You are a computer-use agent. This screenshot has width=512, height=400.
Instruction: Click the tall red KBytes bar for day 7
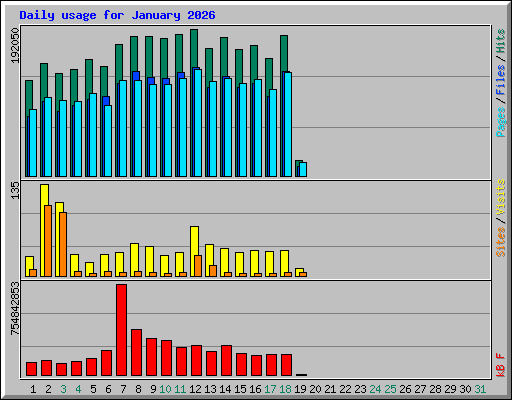click(122, 330)
